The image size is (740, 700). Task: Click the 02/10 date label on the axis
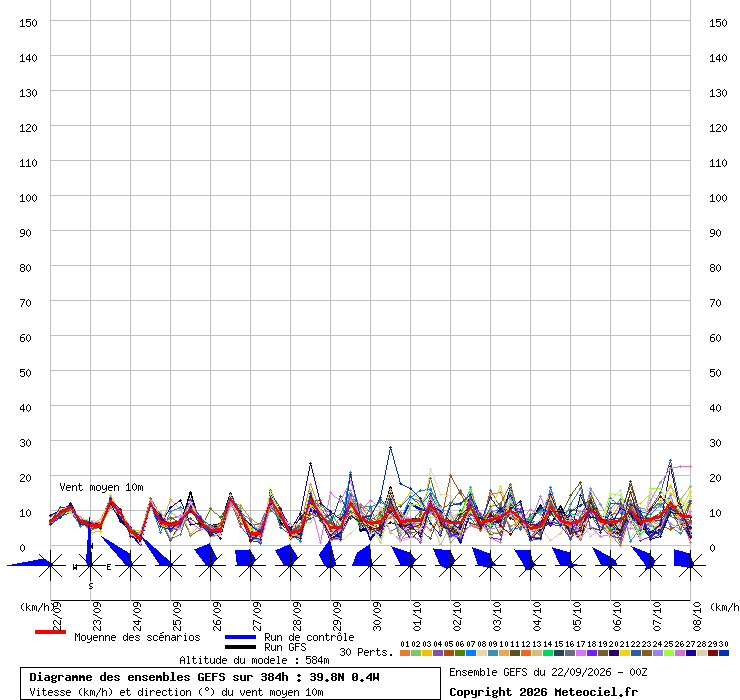[x=457, y=616]
